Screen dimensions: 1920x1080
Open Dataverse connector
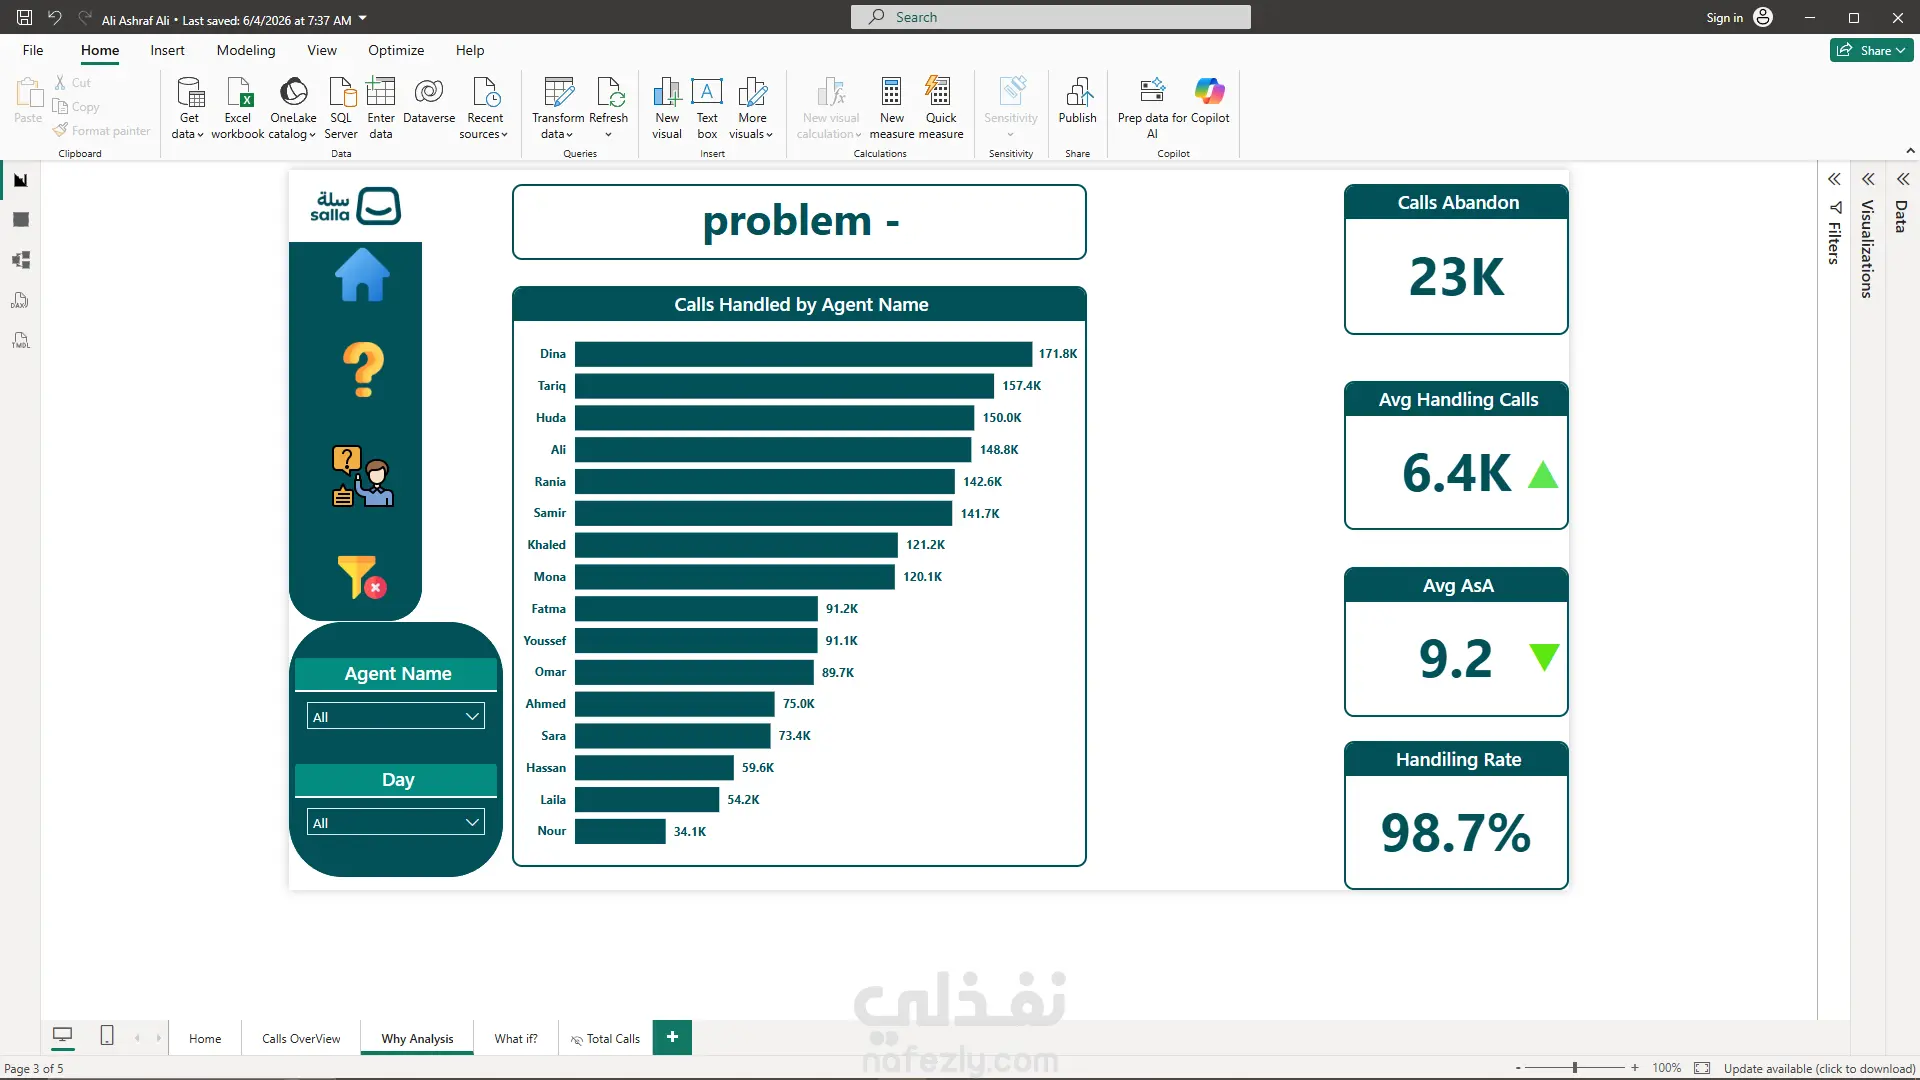point(429,100)
